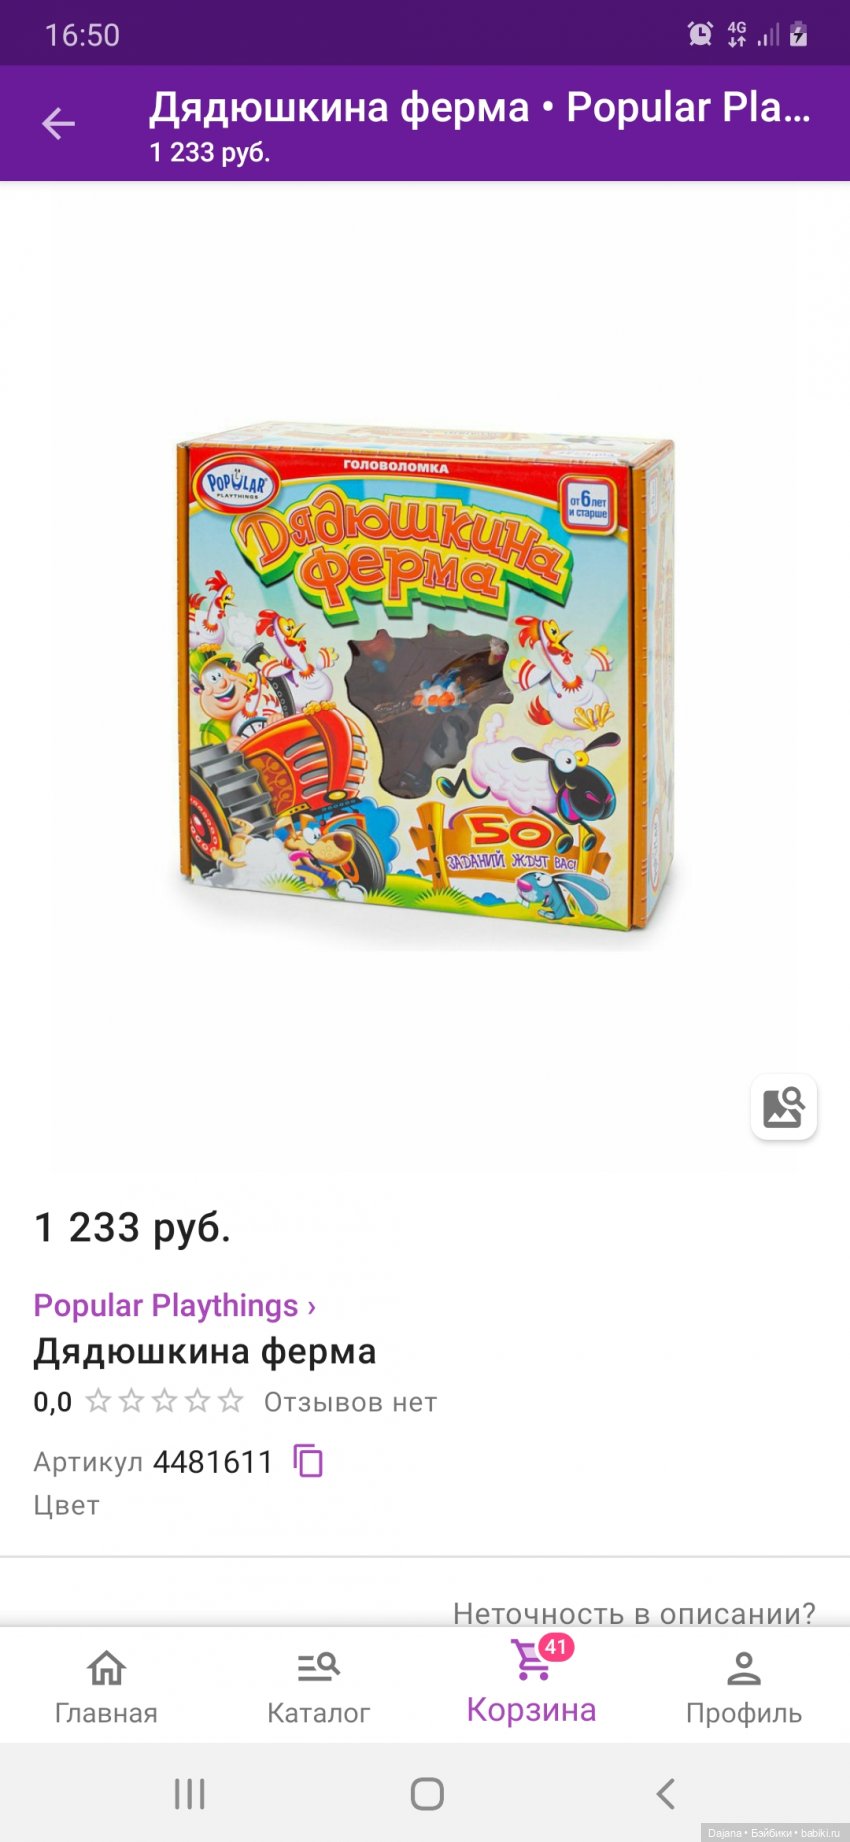Tap the alarm icon in status bar

pos(701,35)
